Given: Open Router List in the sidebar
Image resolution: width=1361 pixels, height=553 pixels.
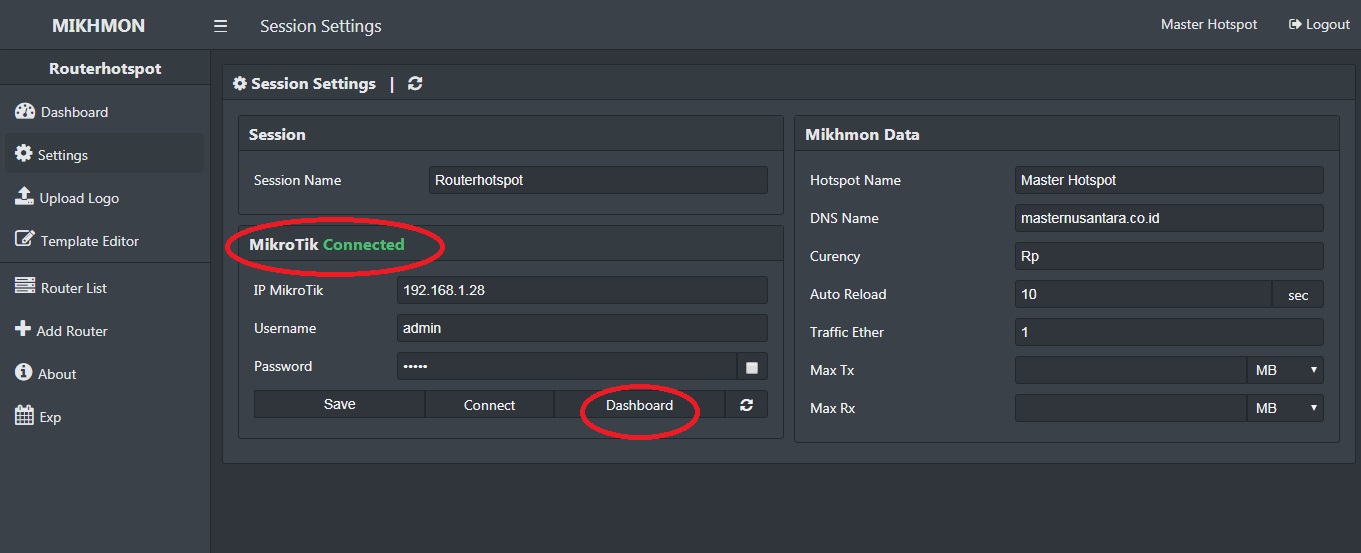Looking at the screenshot, I should (104, 288).
